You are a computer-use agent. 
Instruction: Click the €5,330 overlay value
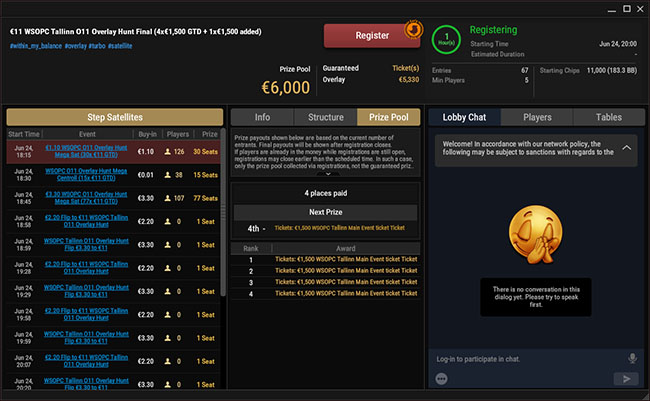(408, 80)
